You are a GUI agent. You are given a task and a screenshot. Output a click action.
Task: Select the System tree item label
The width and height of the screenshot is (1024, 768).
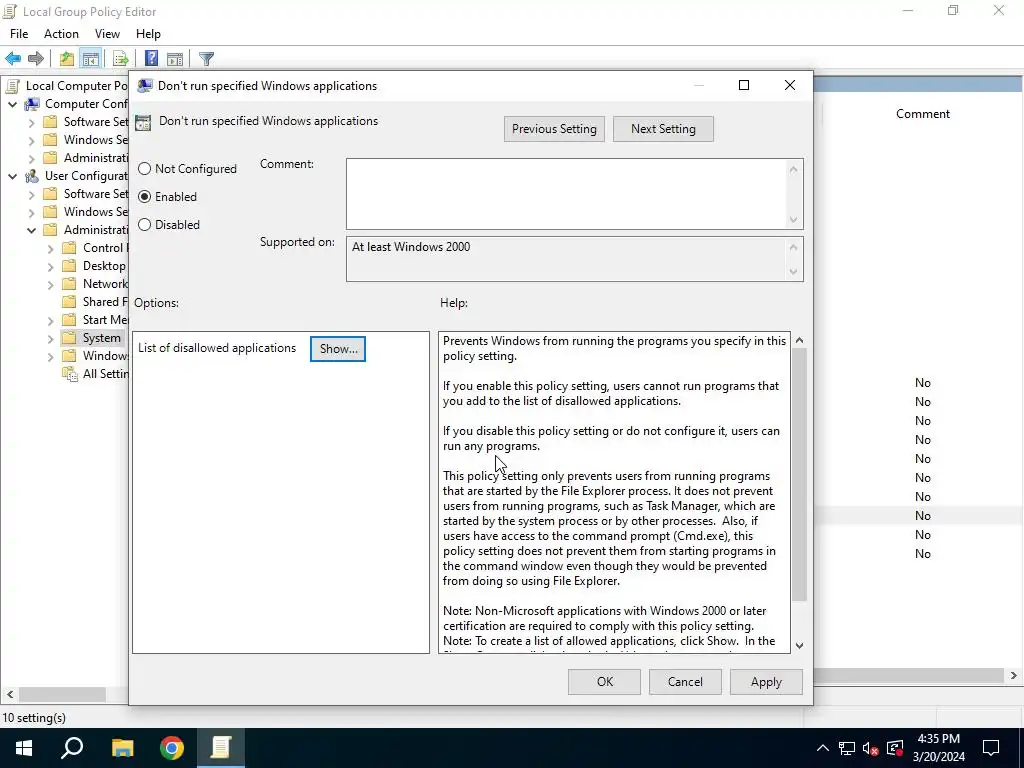101,338
